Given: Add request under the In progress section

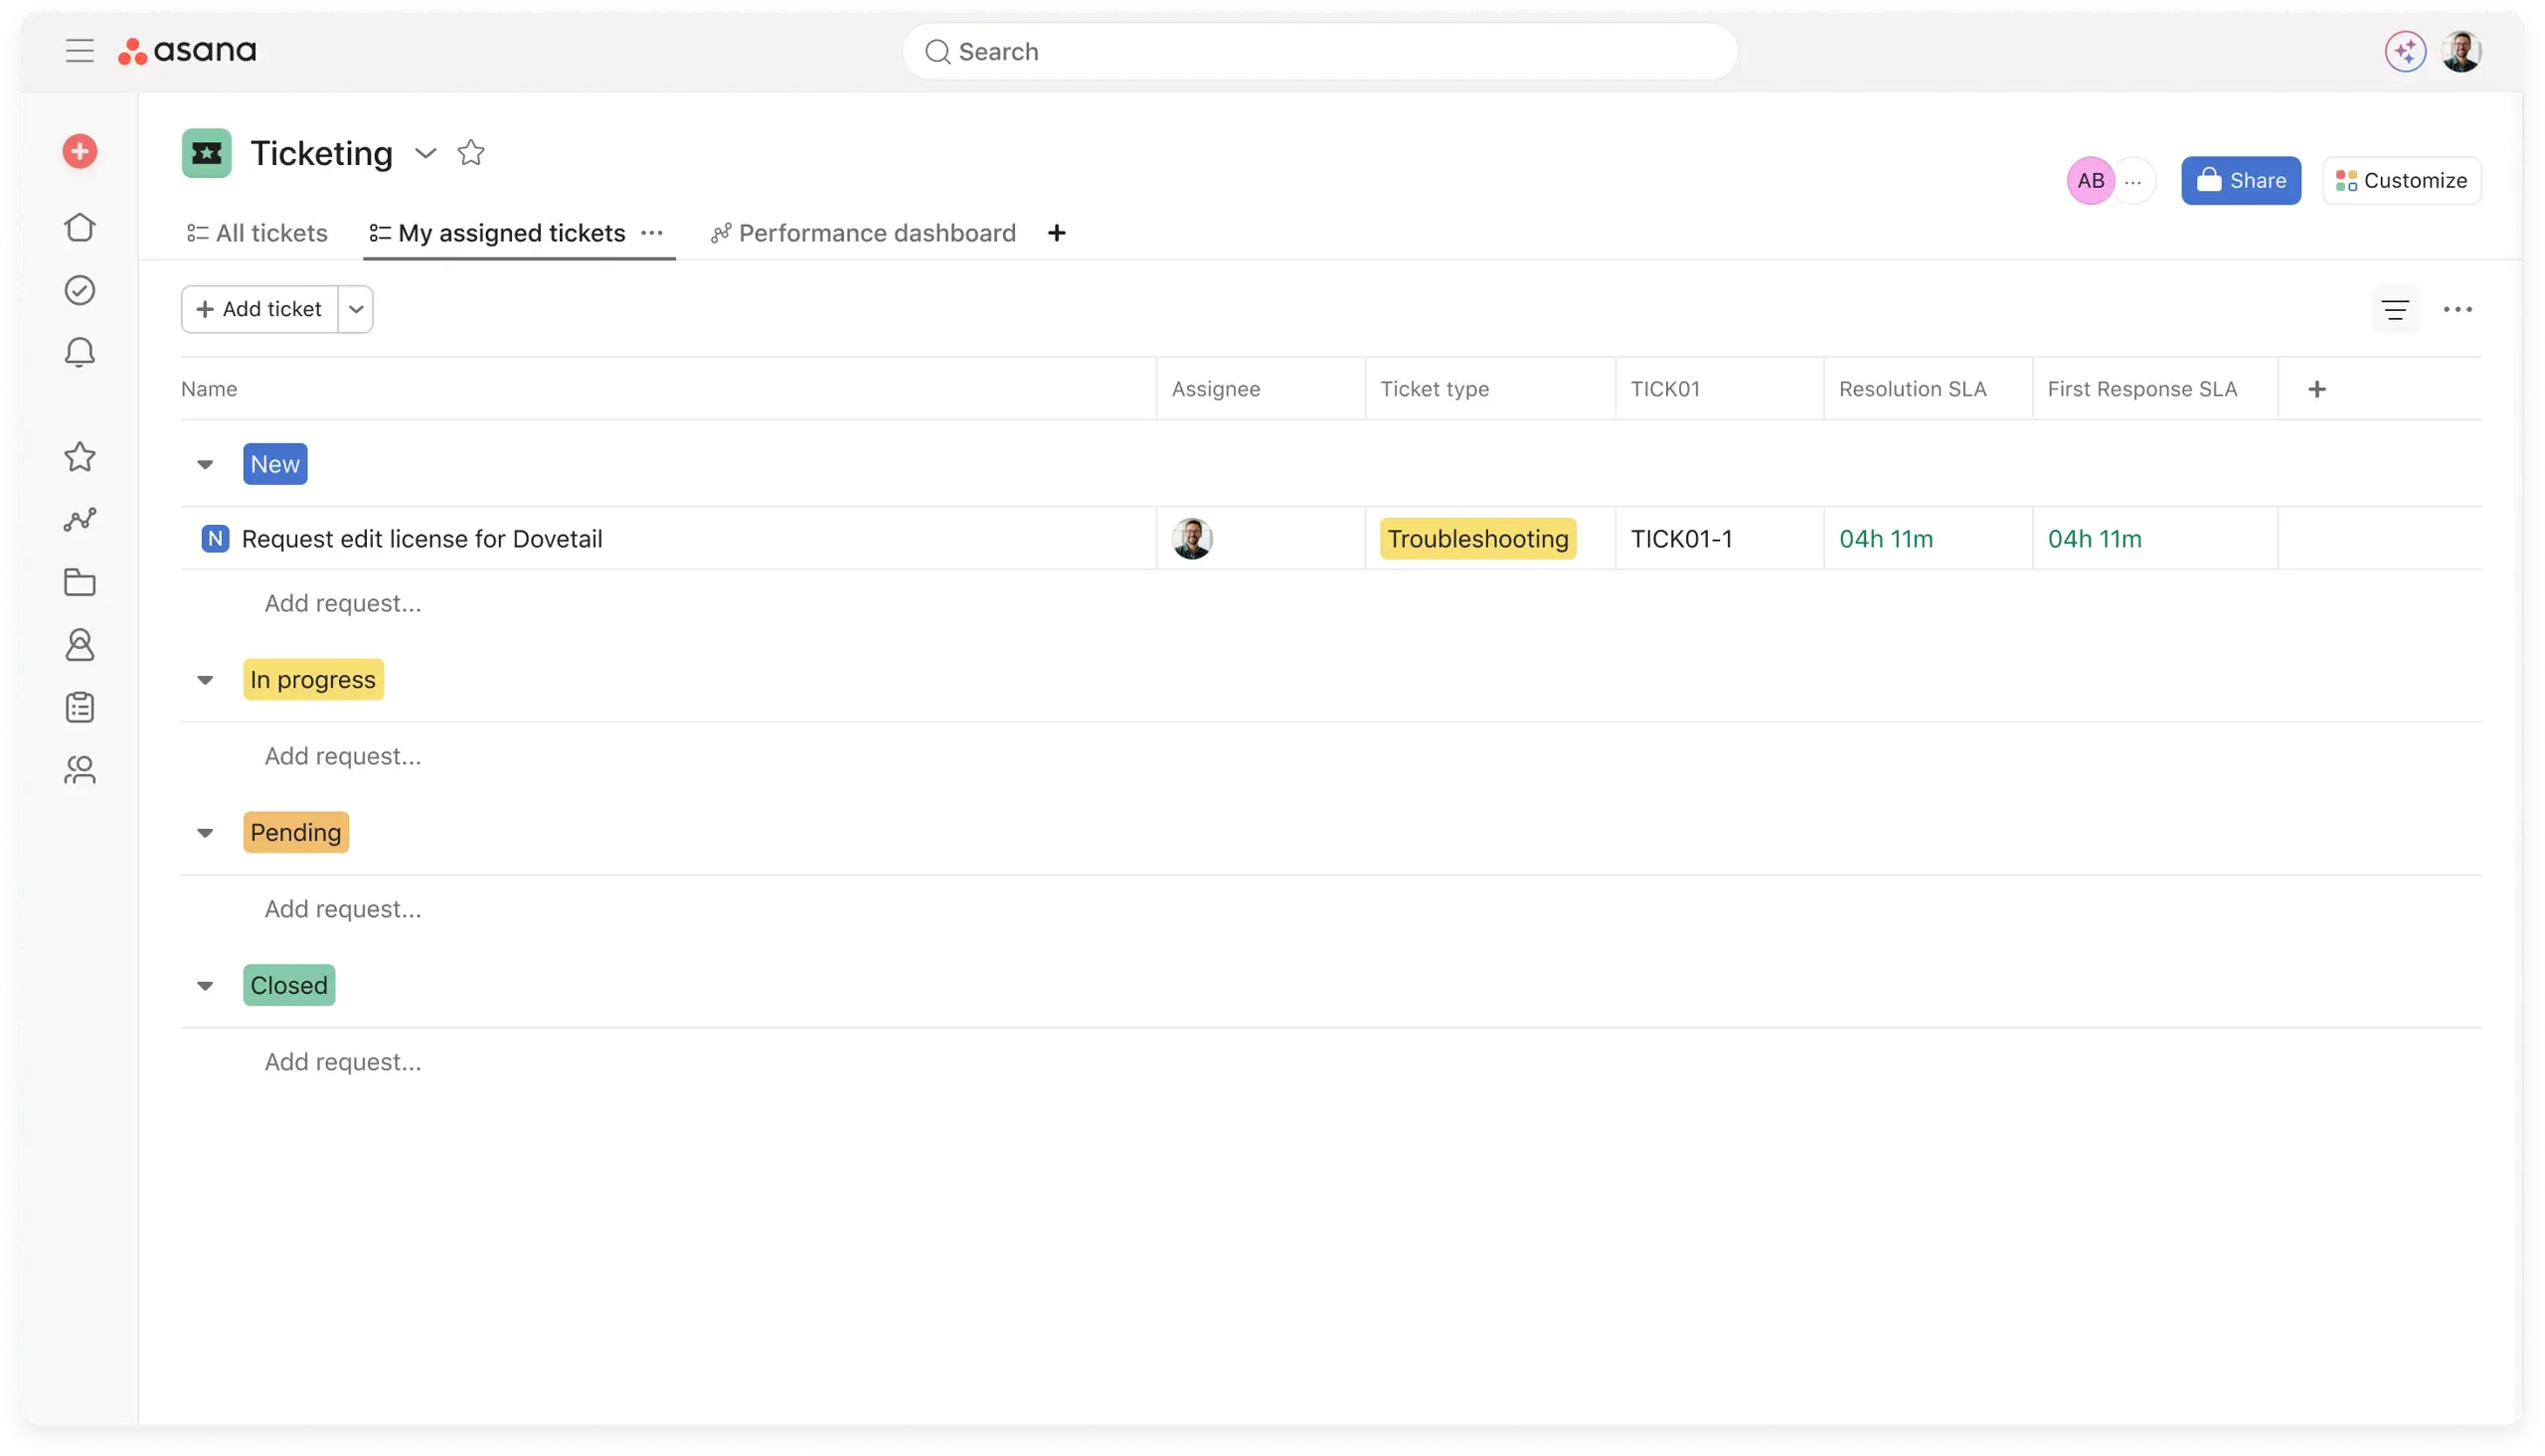Looking at the screenshot, I should (x=342, y=756).
